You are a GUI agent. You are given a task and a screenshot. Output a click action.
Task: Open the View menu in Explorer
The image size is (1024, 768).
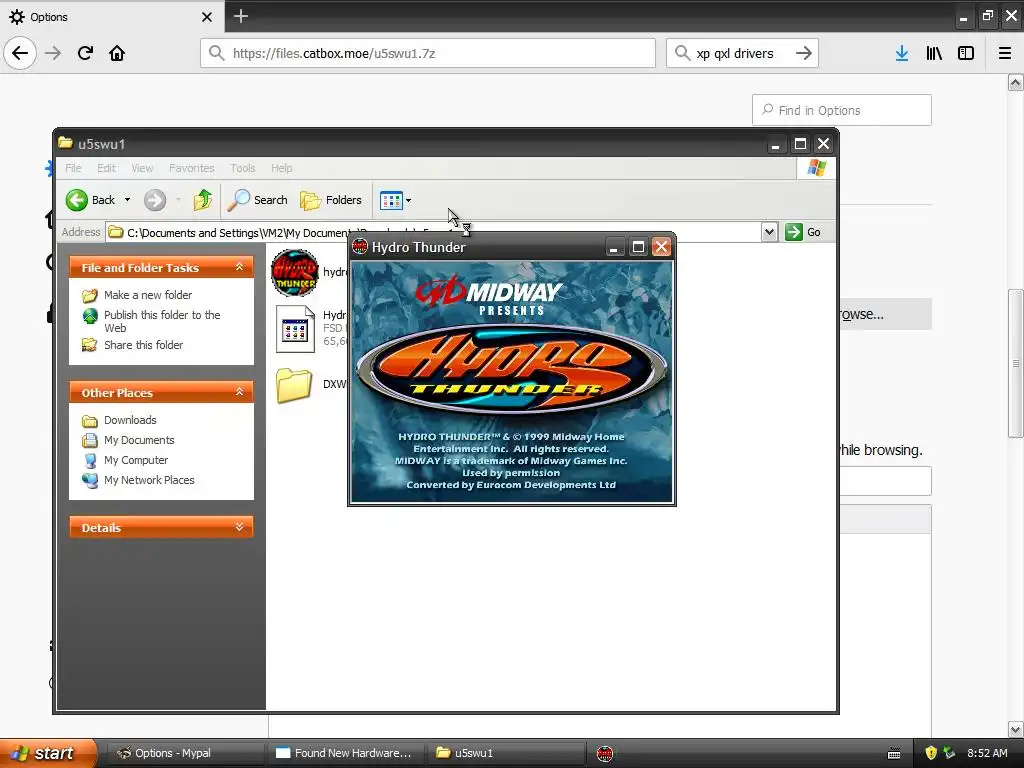[142, 168]
